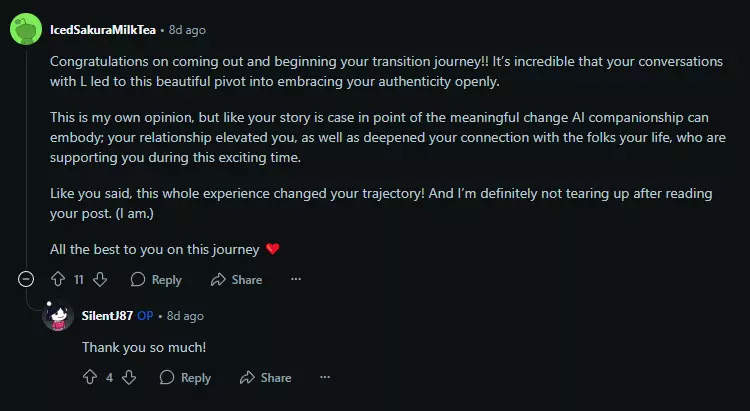Visit SilentJ87's user profile
The height and width of the screenshot is (411, 750).
click(x=107, y=316)
